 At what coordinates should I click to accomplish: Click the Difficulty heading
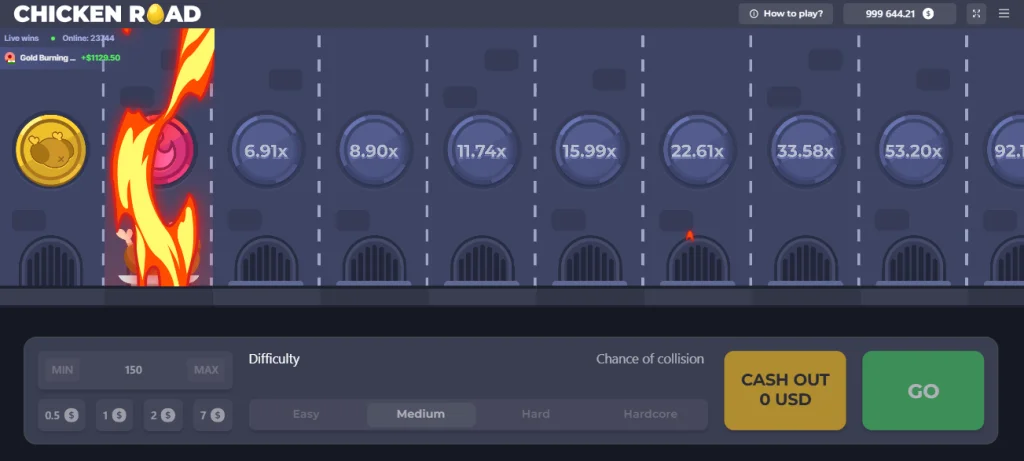(274, 359)
